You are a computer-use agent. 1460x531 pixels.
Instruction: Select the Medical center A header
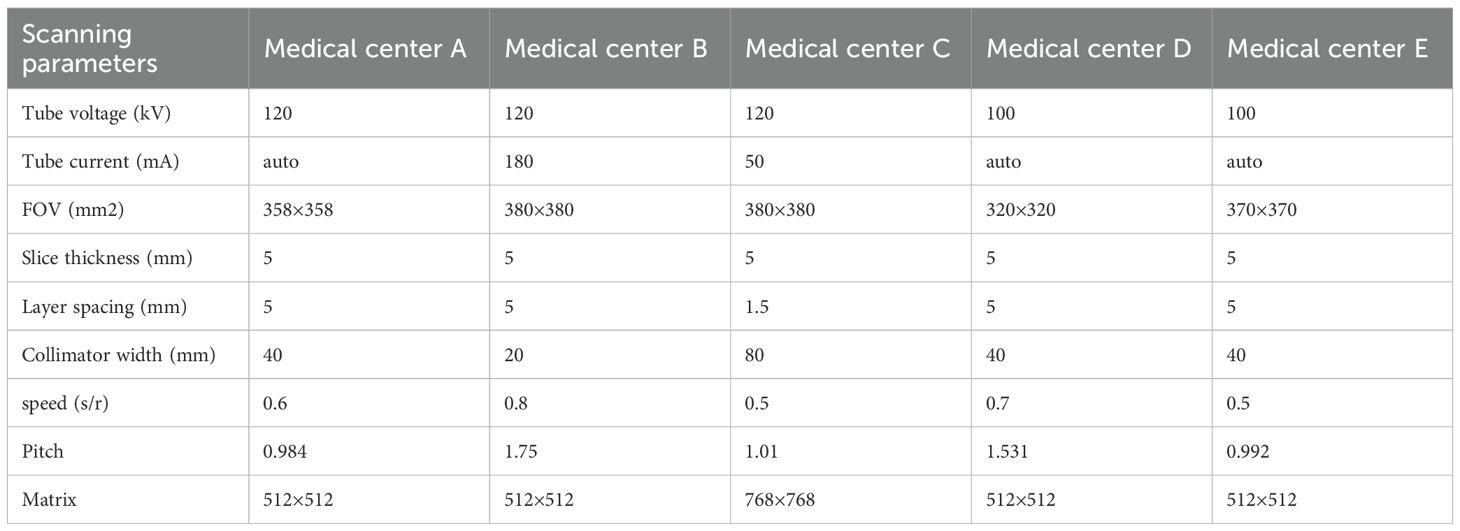point(365,50)
